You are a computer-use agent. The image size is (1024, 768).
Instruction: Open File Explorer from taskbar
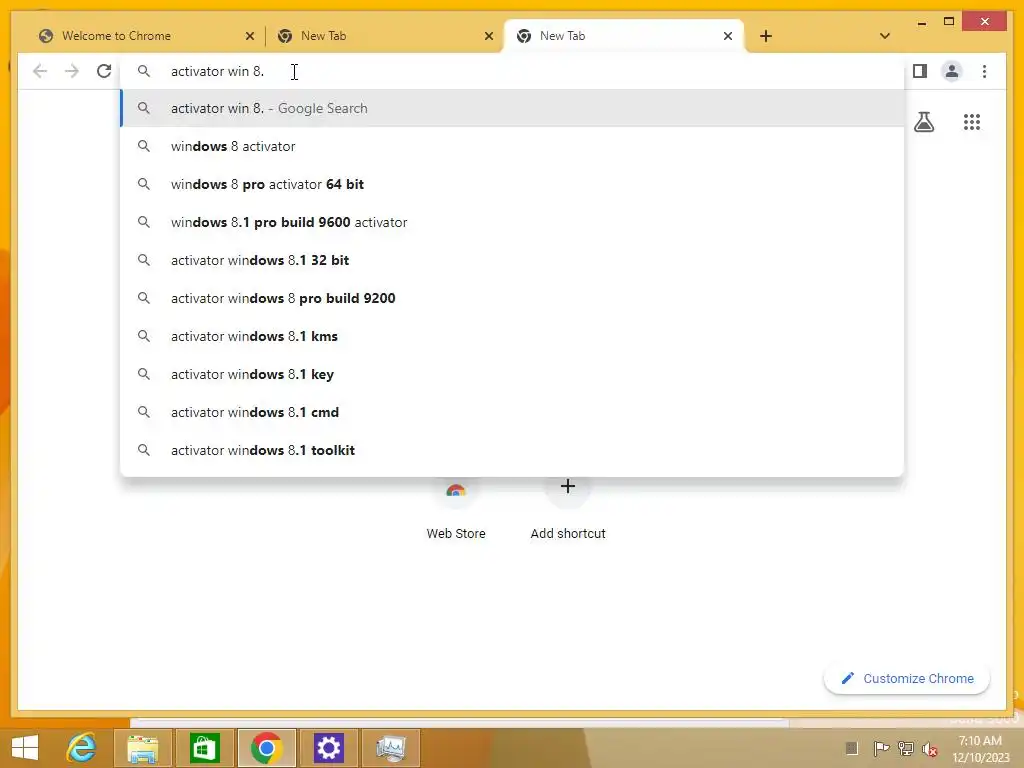tap(143, 748)
